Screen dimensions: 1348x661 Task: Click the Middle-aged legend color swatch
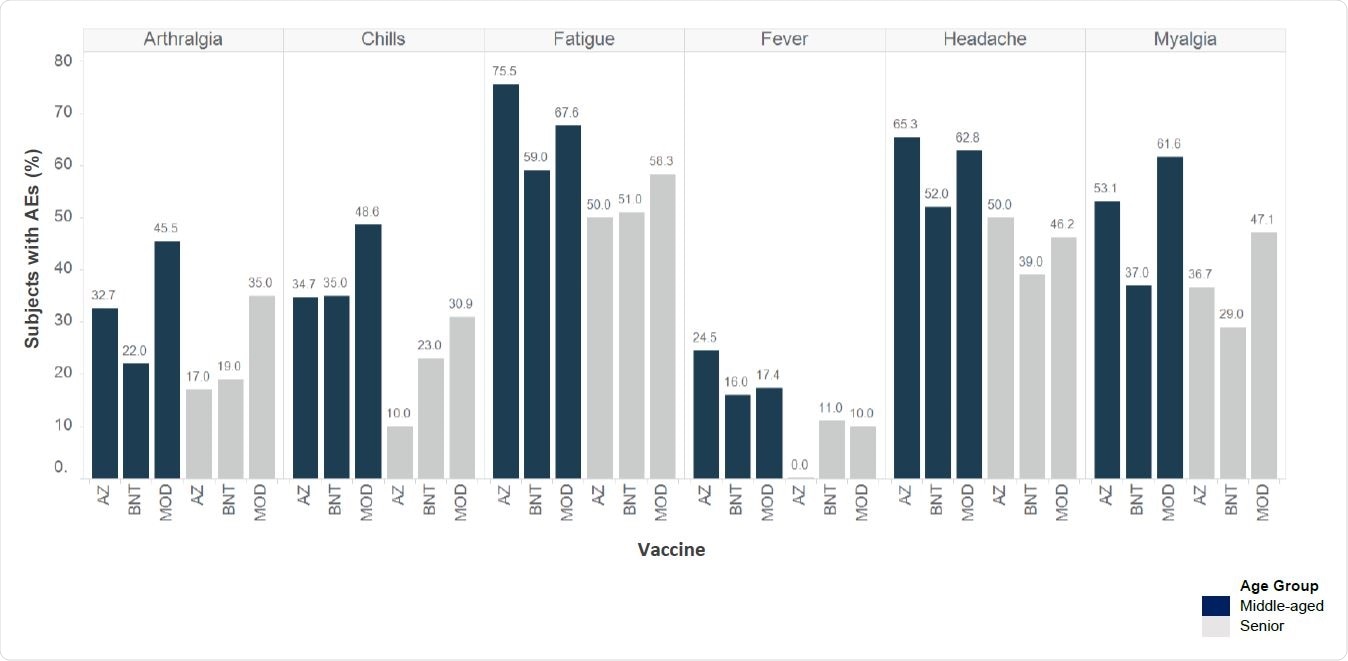1216,606
